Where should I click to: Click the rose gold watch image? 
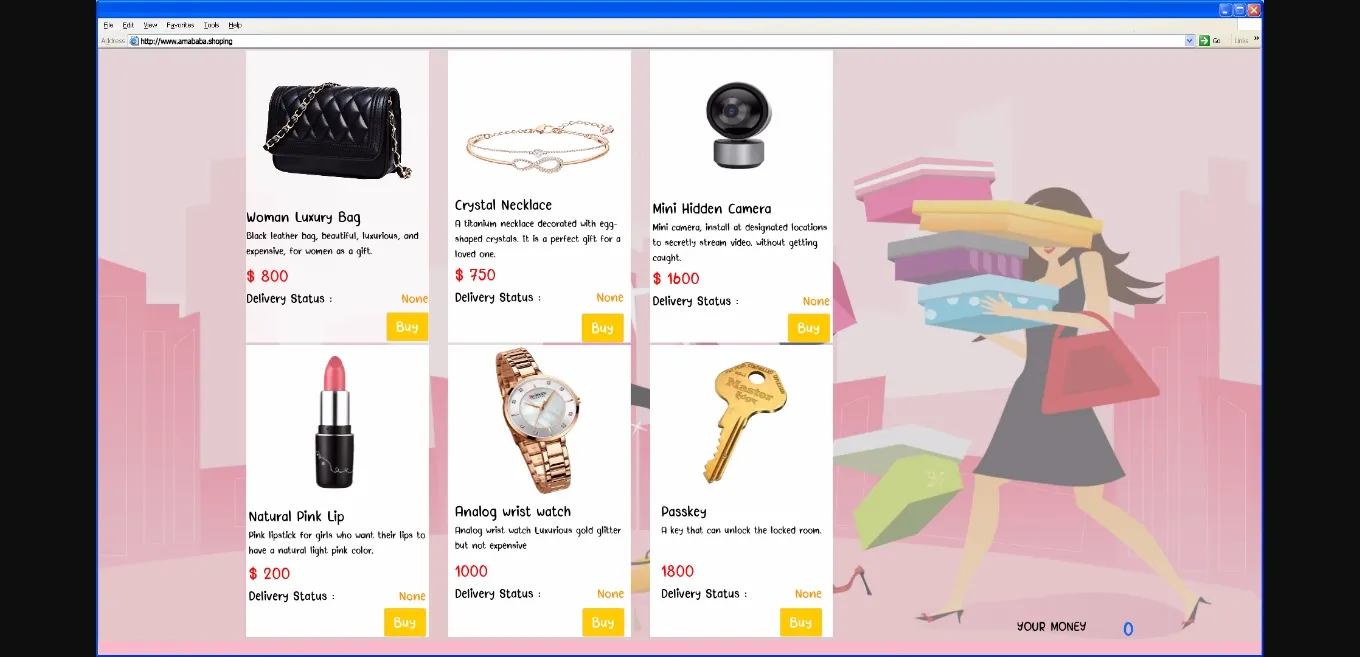538,420
